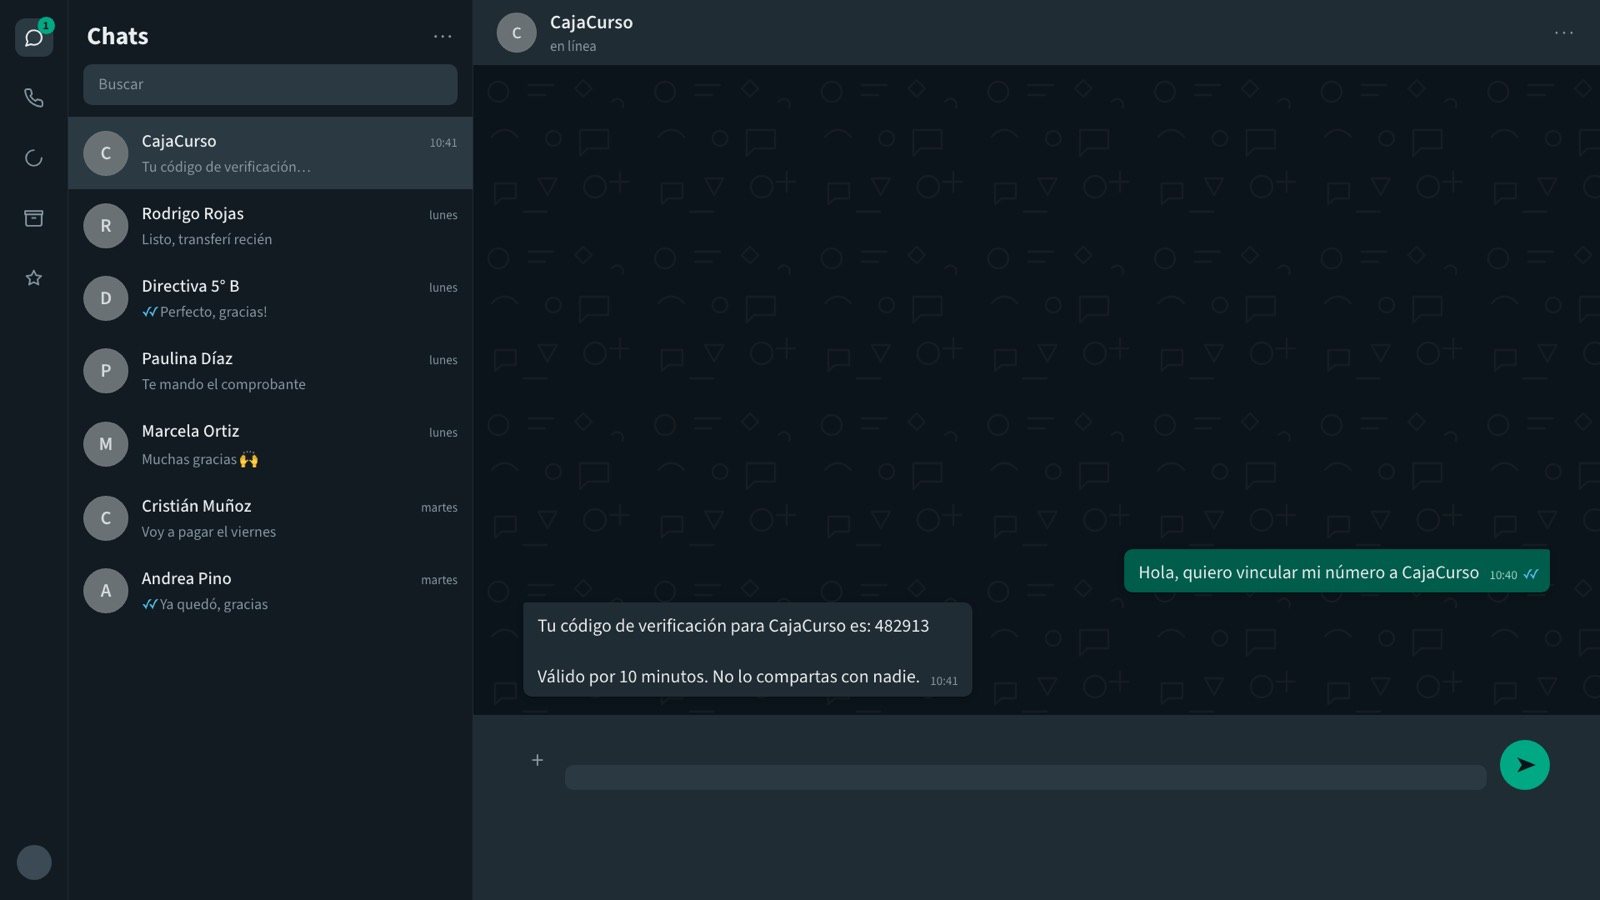Click the "Perfecto, gracias!" preview text

pos(214,312)
